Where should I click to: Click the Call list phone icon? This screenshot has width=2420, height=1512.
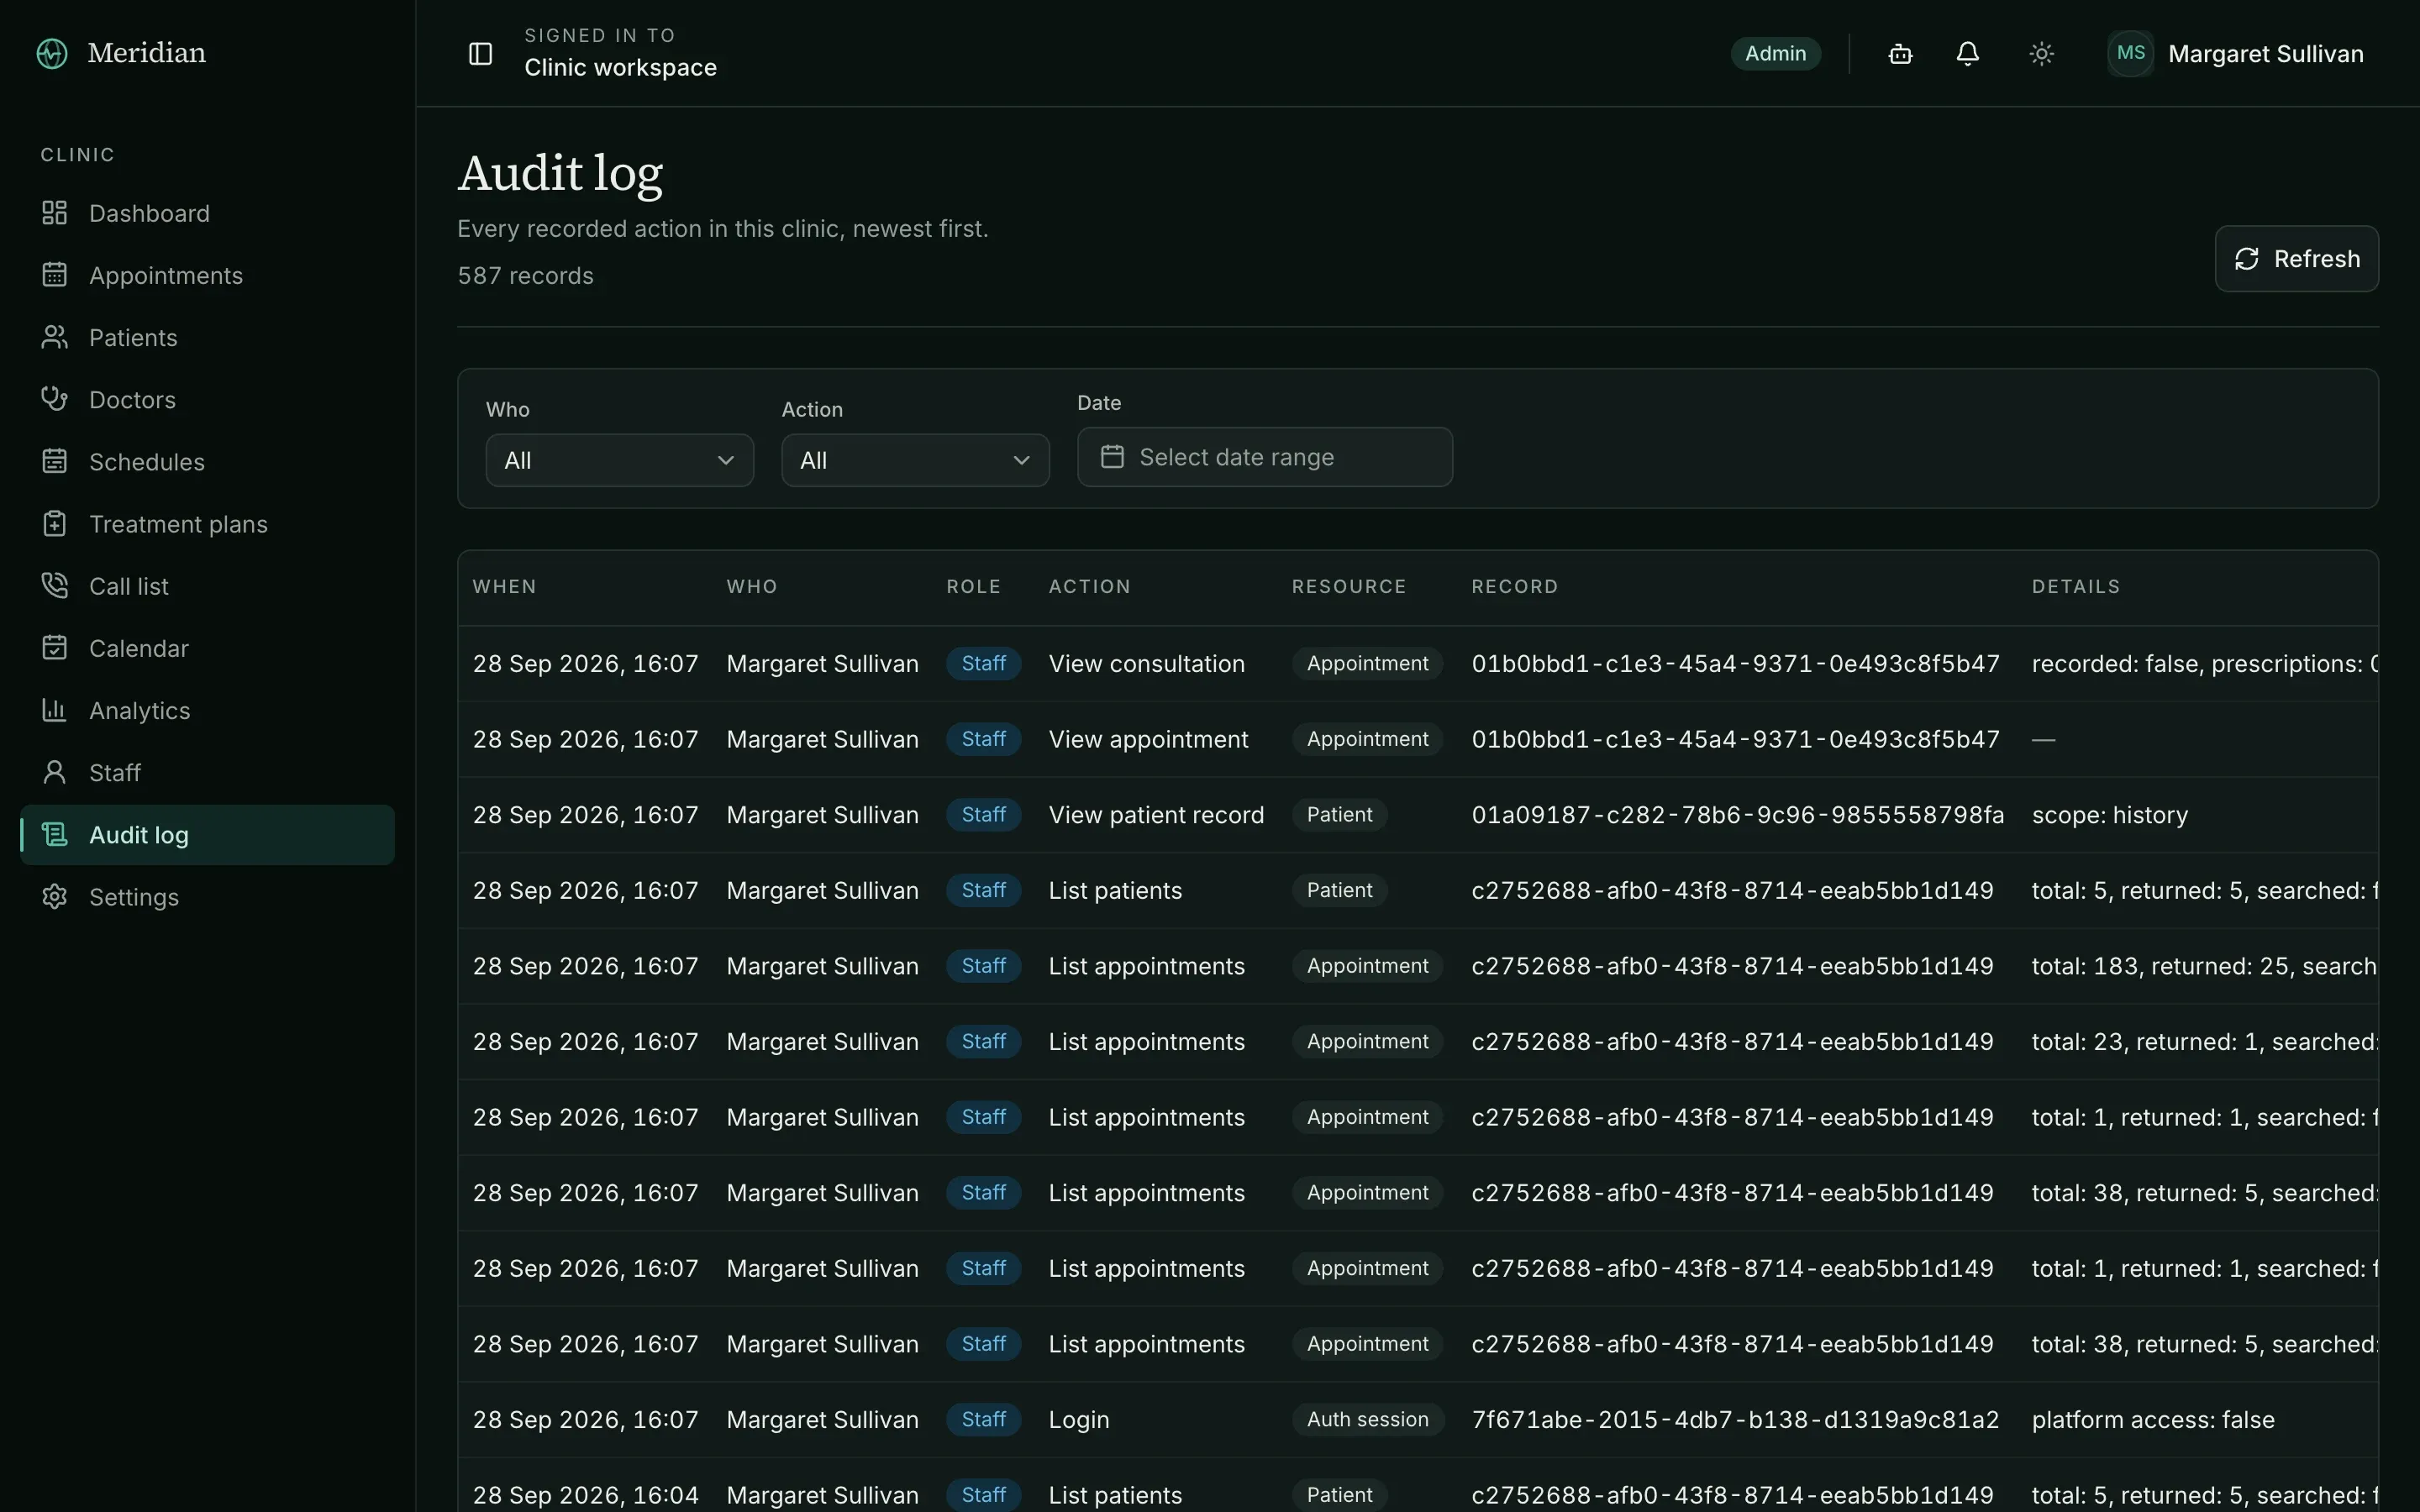pyautogui.click(x=54, y=585)
